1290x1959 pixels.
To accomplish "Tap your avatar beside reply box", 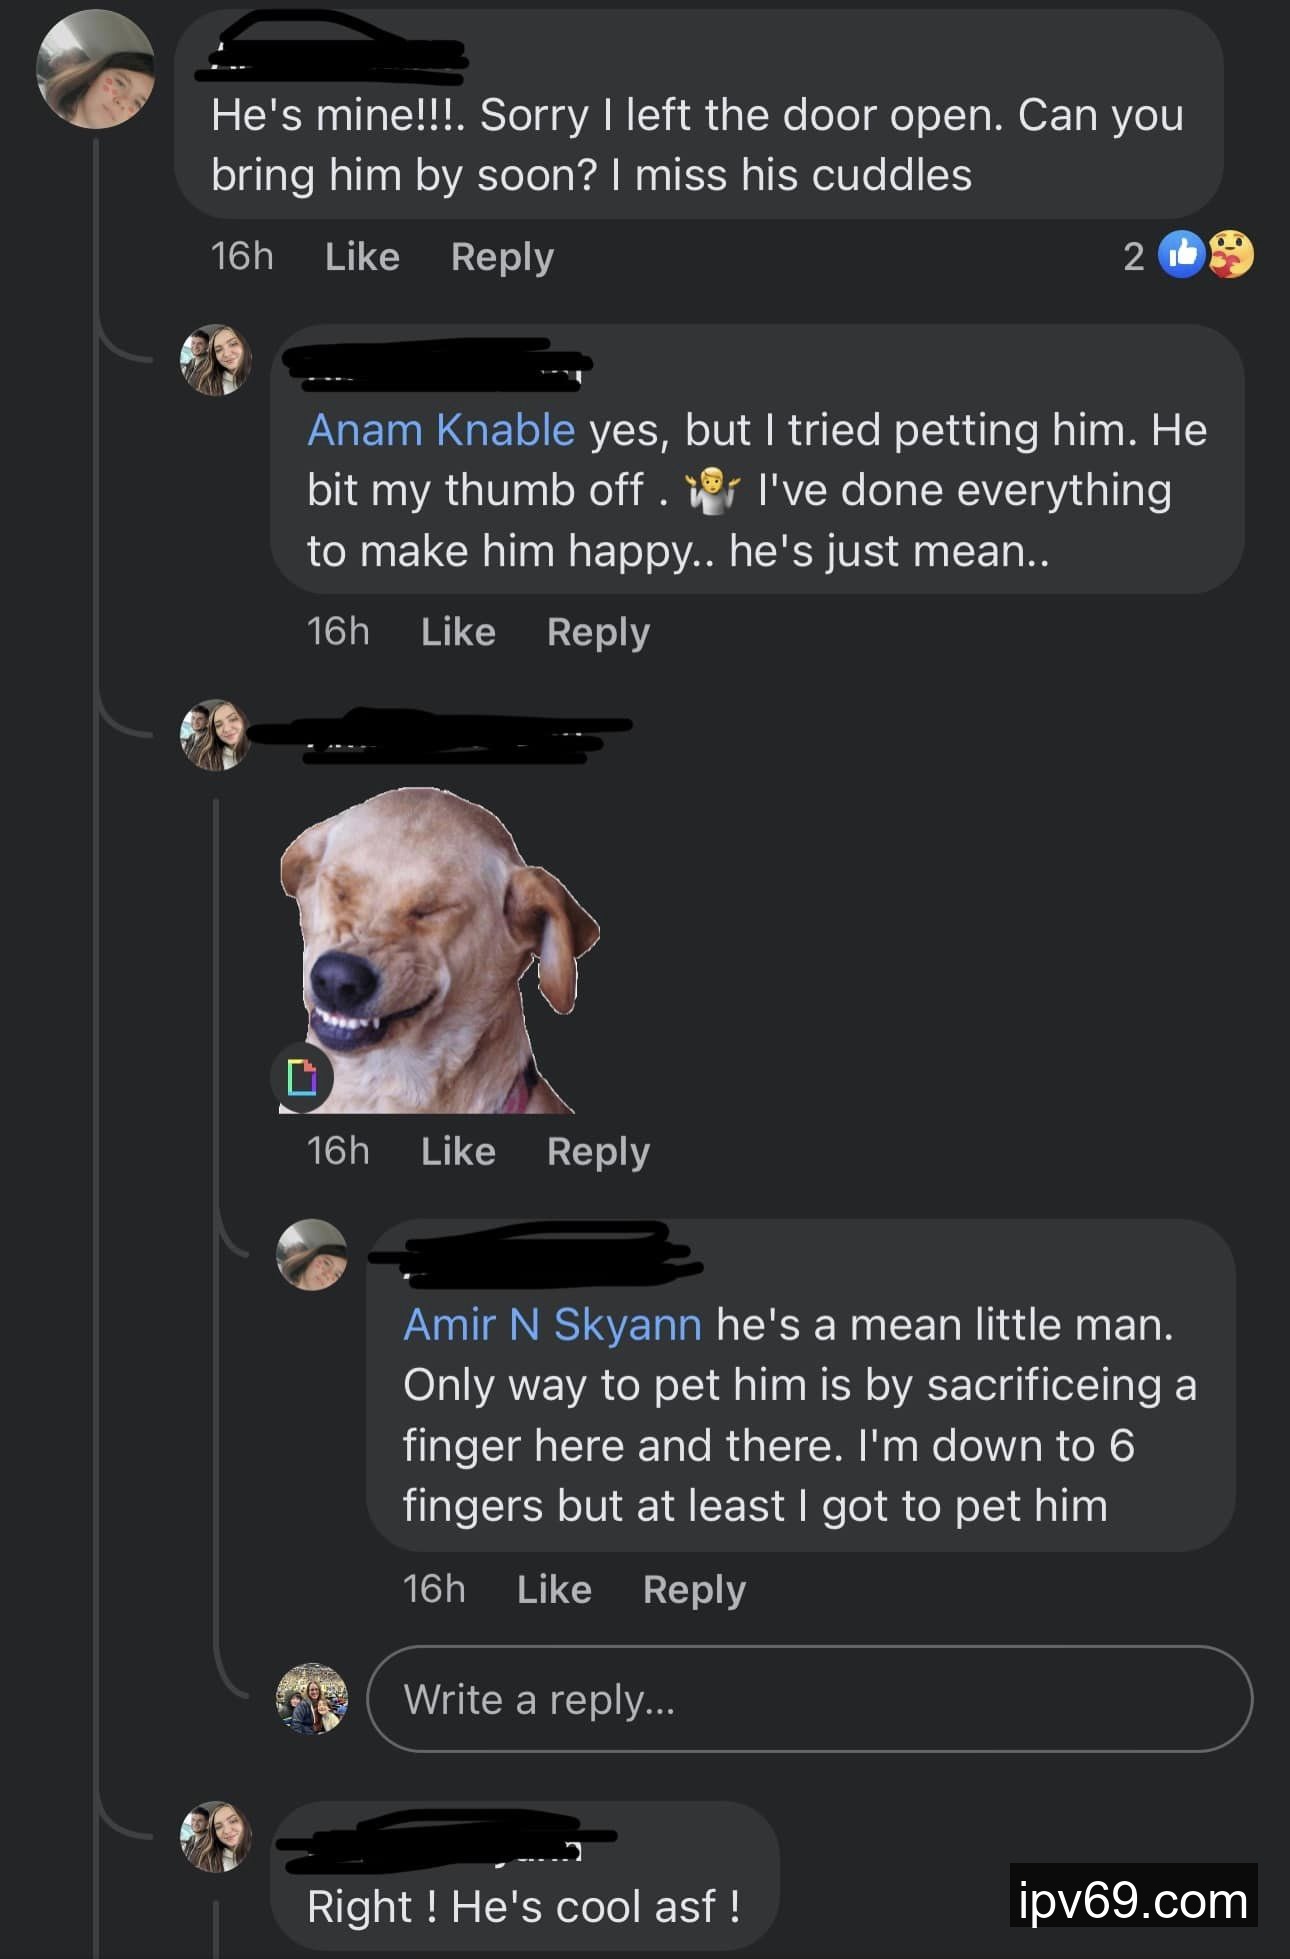I will click(x=311, y=1698).
